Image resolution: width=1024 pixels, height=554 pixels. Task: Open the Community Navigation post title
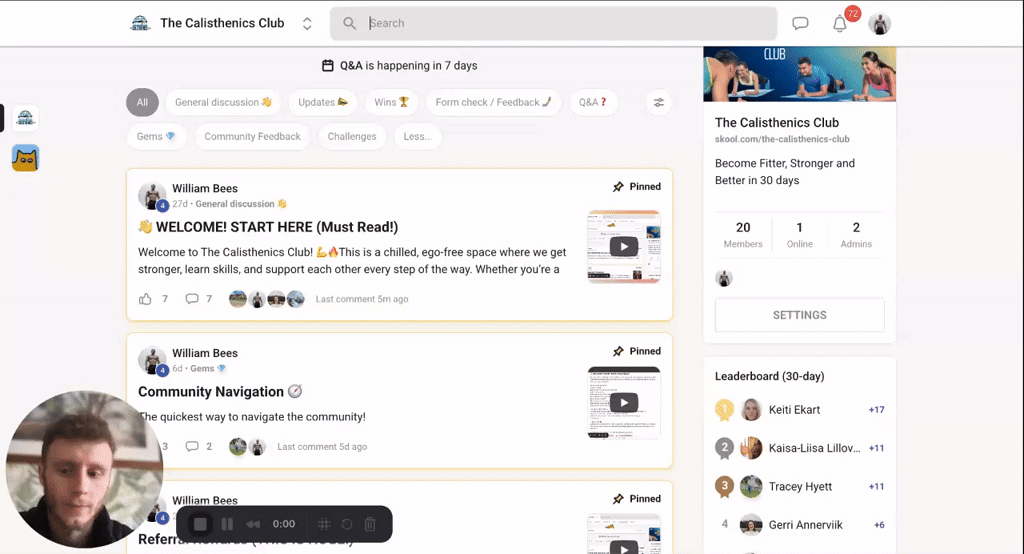[x=220, y=392]
